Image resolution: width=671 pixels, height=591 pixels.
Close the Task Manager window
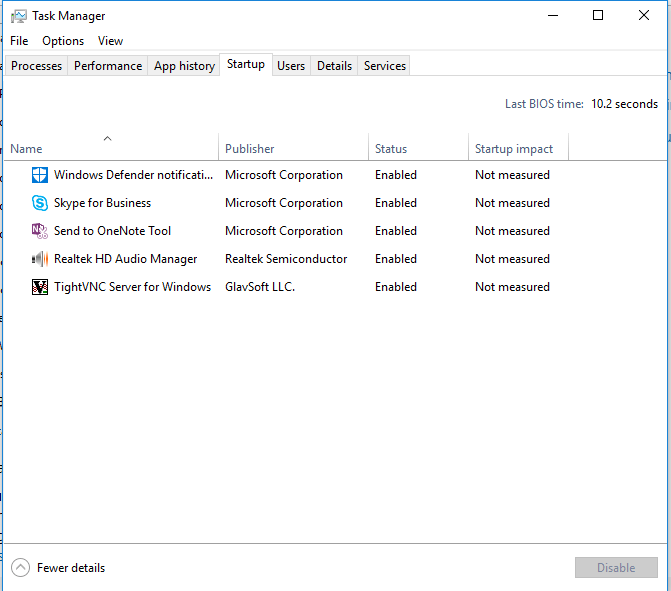(x=644, y=15)
